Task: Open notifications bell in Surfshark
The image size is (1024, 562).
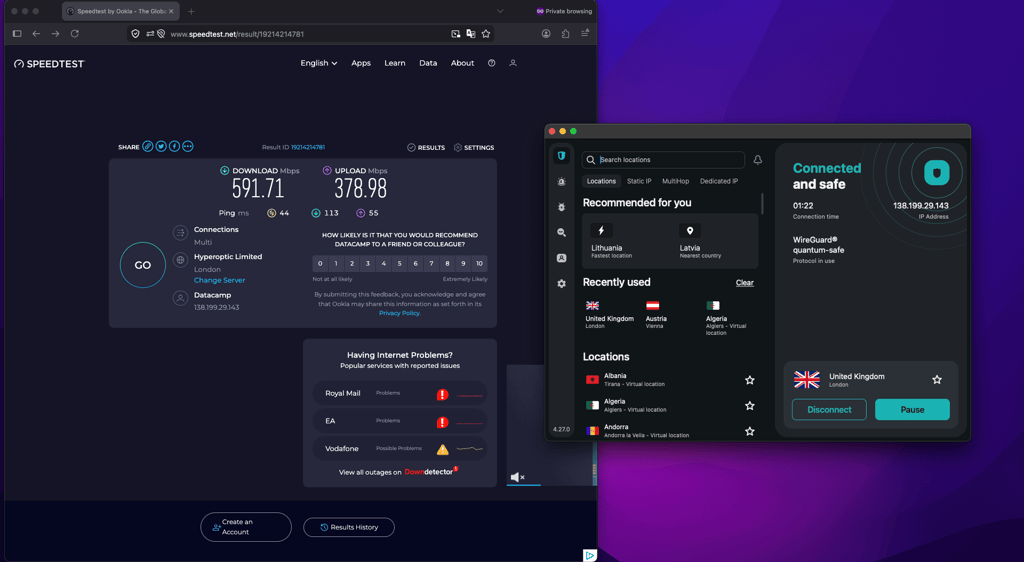Action: (x=758, y=160)
